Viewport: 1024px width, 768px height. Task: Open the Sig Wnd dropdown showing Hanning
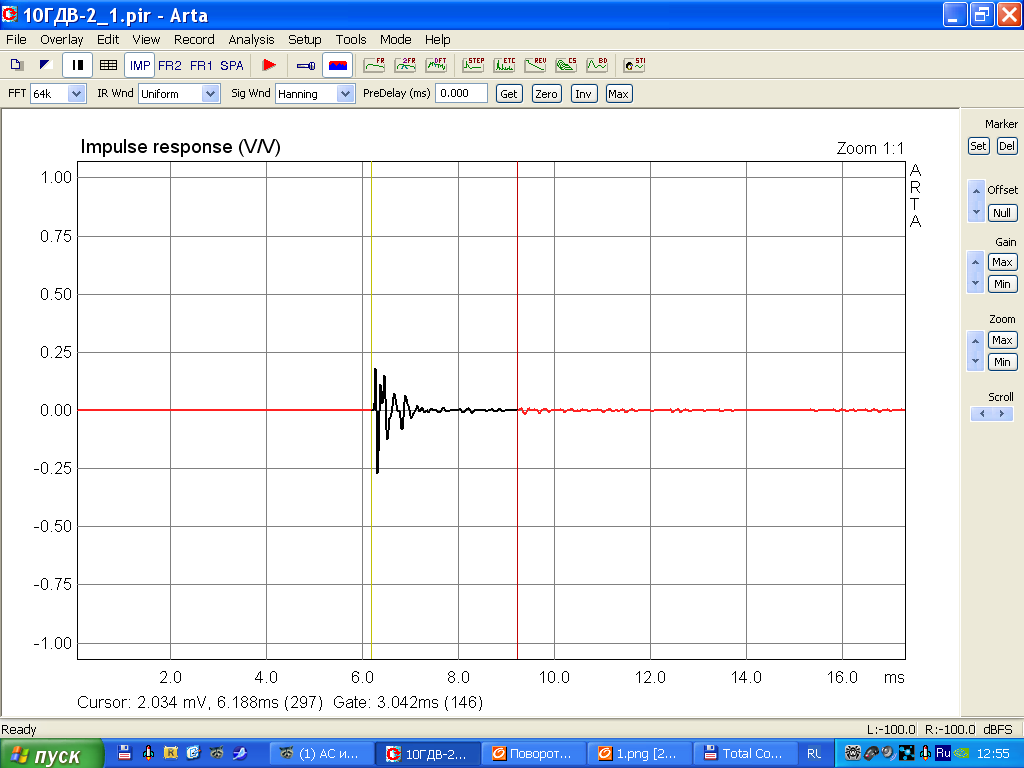[x=315, y=93]
